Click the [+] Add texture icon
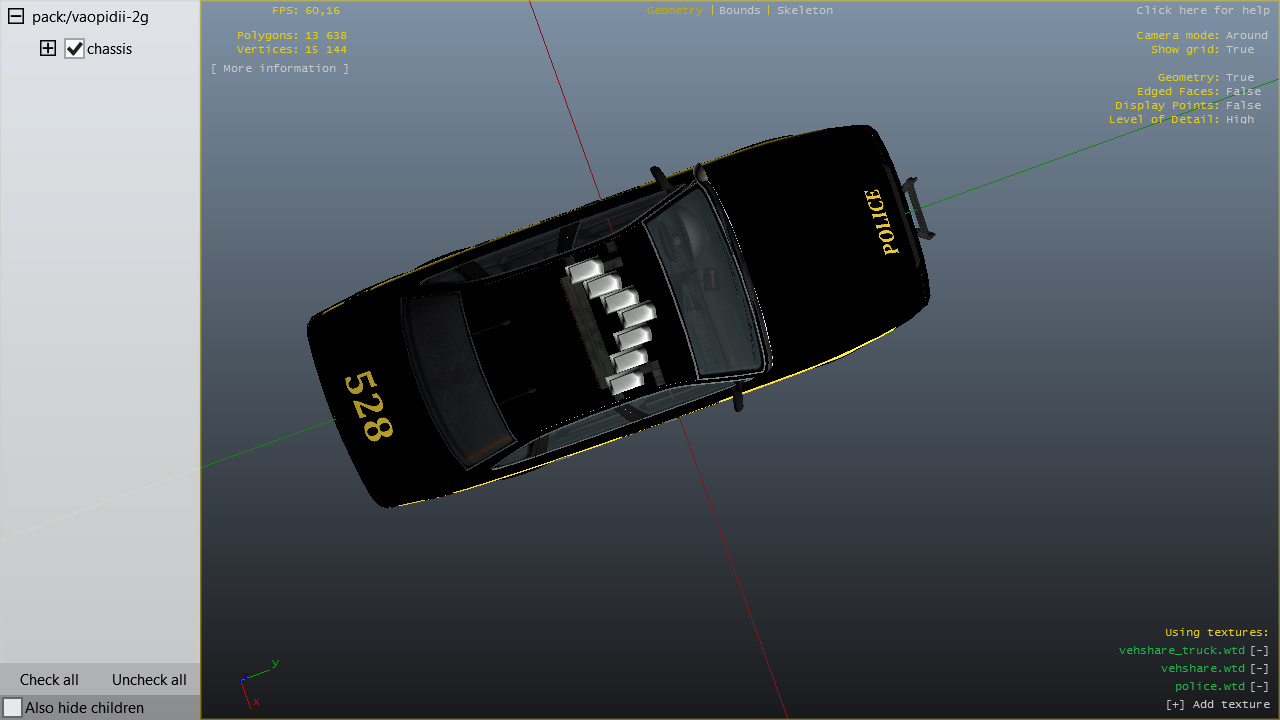1280x720 pixels. 1176,704
